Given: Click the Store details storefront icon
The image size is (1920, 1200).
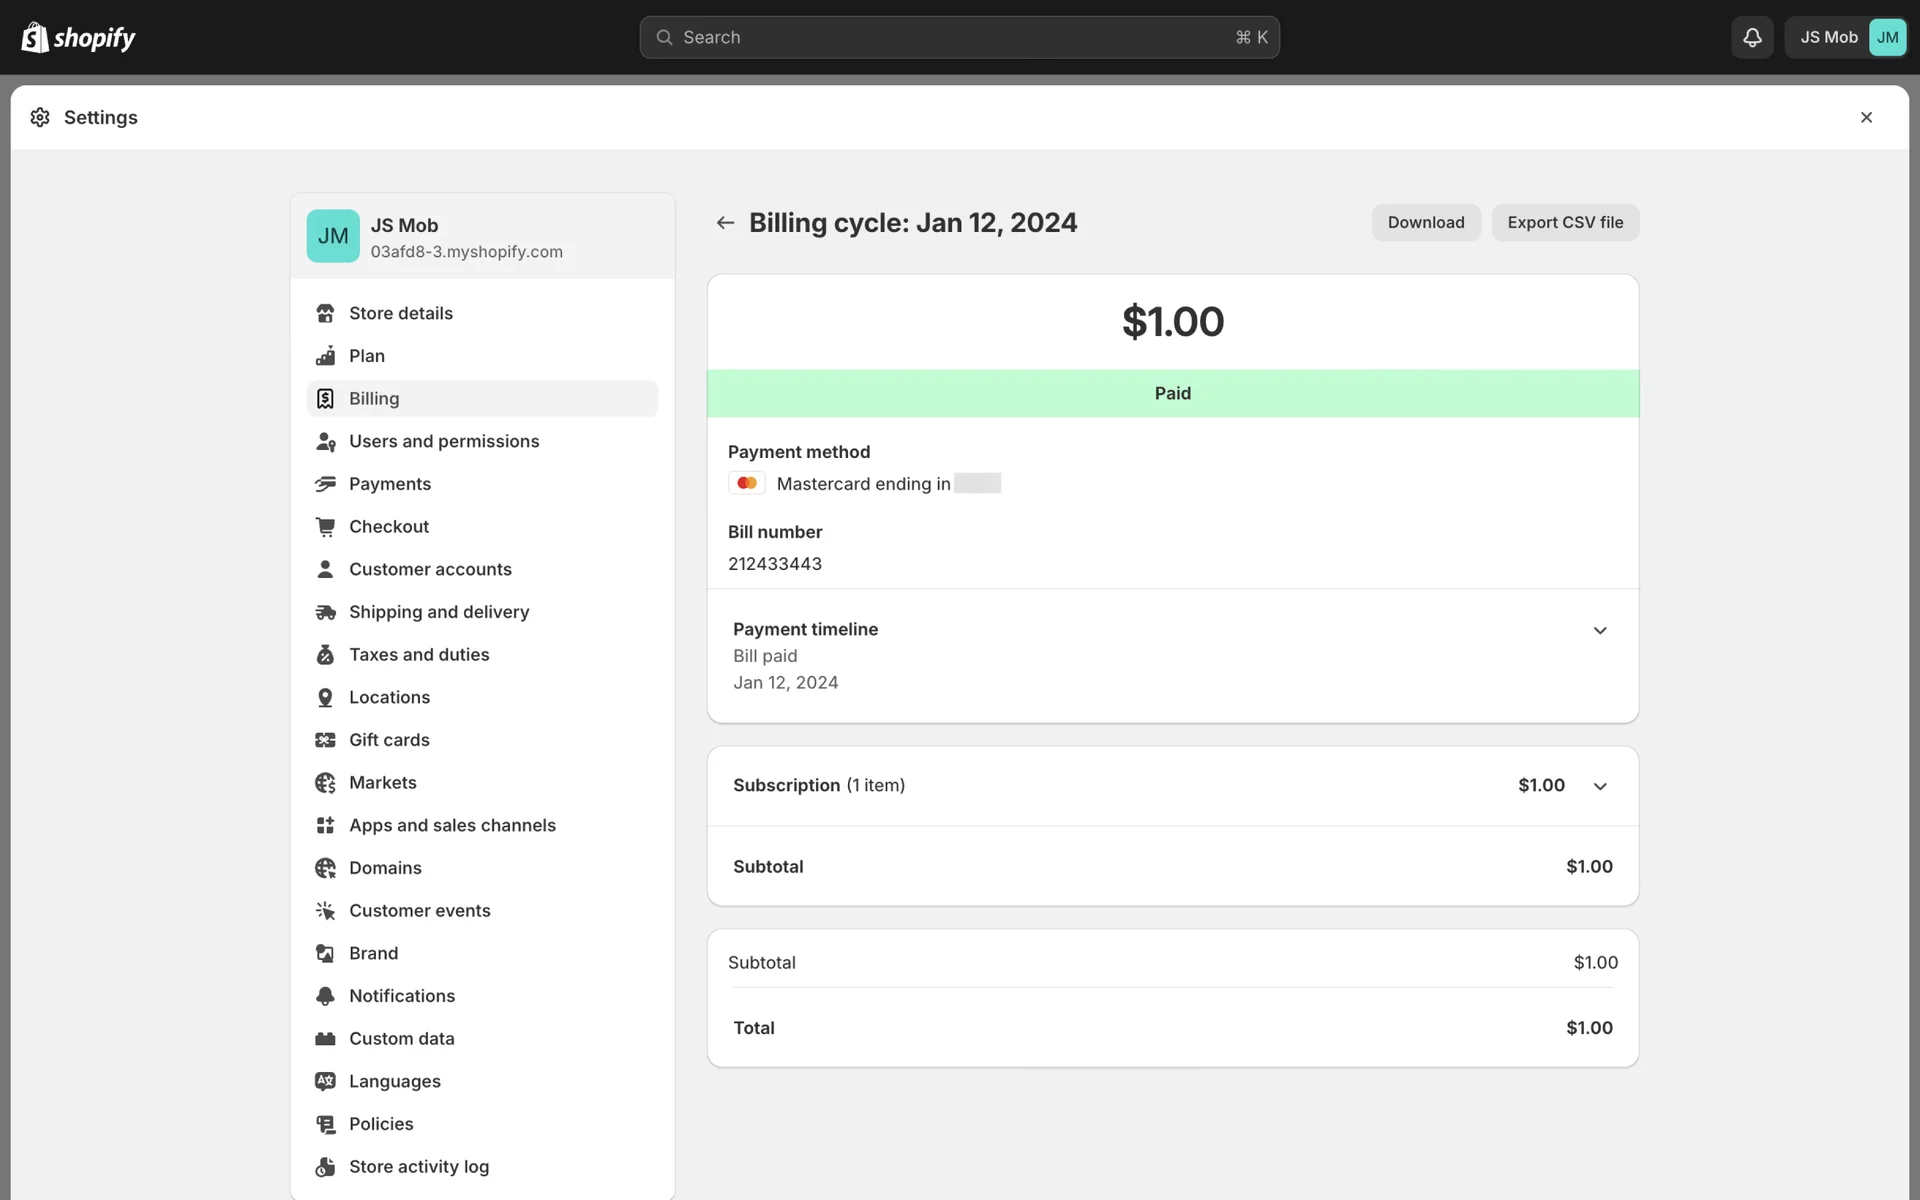Looking at the screenshot, I should 325,314.
